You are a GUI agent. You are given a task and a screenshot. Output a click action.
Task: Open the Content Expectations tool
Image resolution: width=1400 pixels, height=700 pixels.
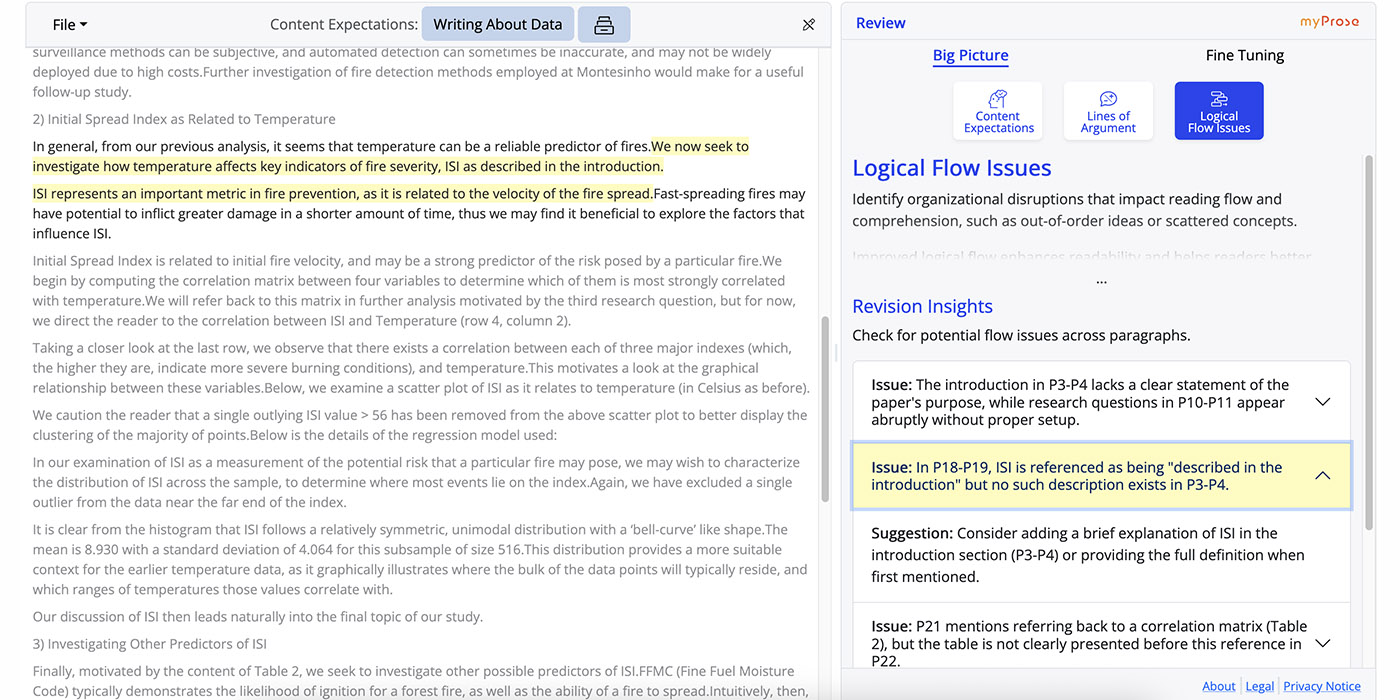click(998, 110)
